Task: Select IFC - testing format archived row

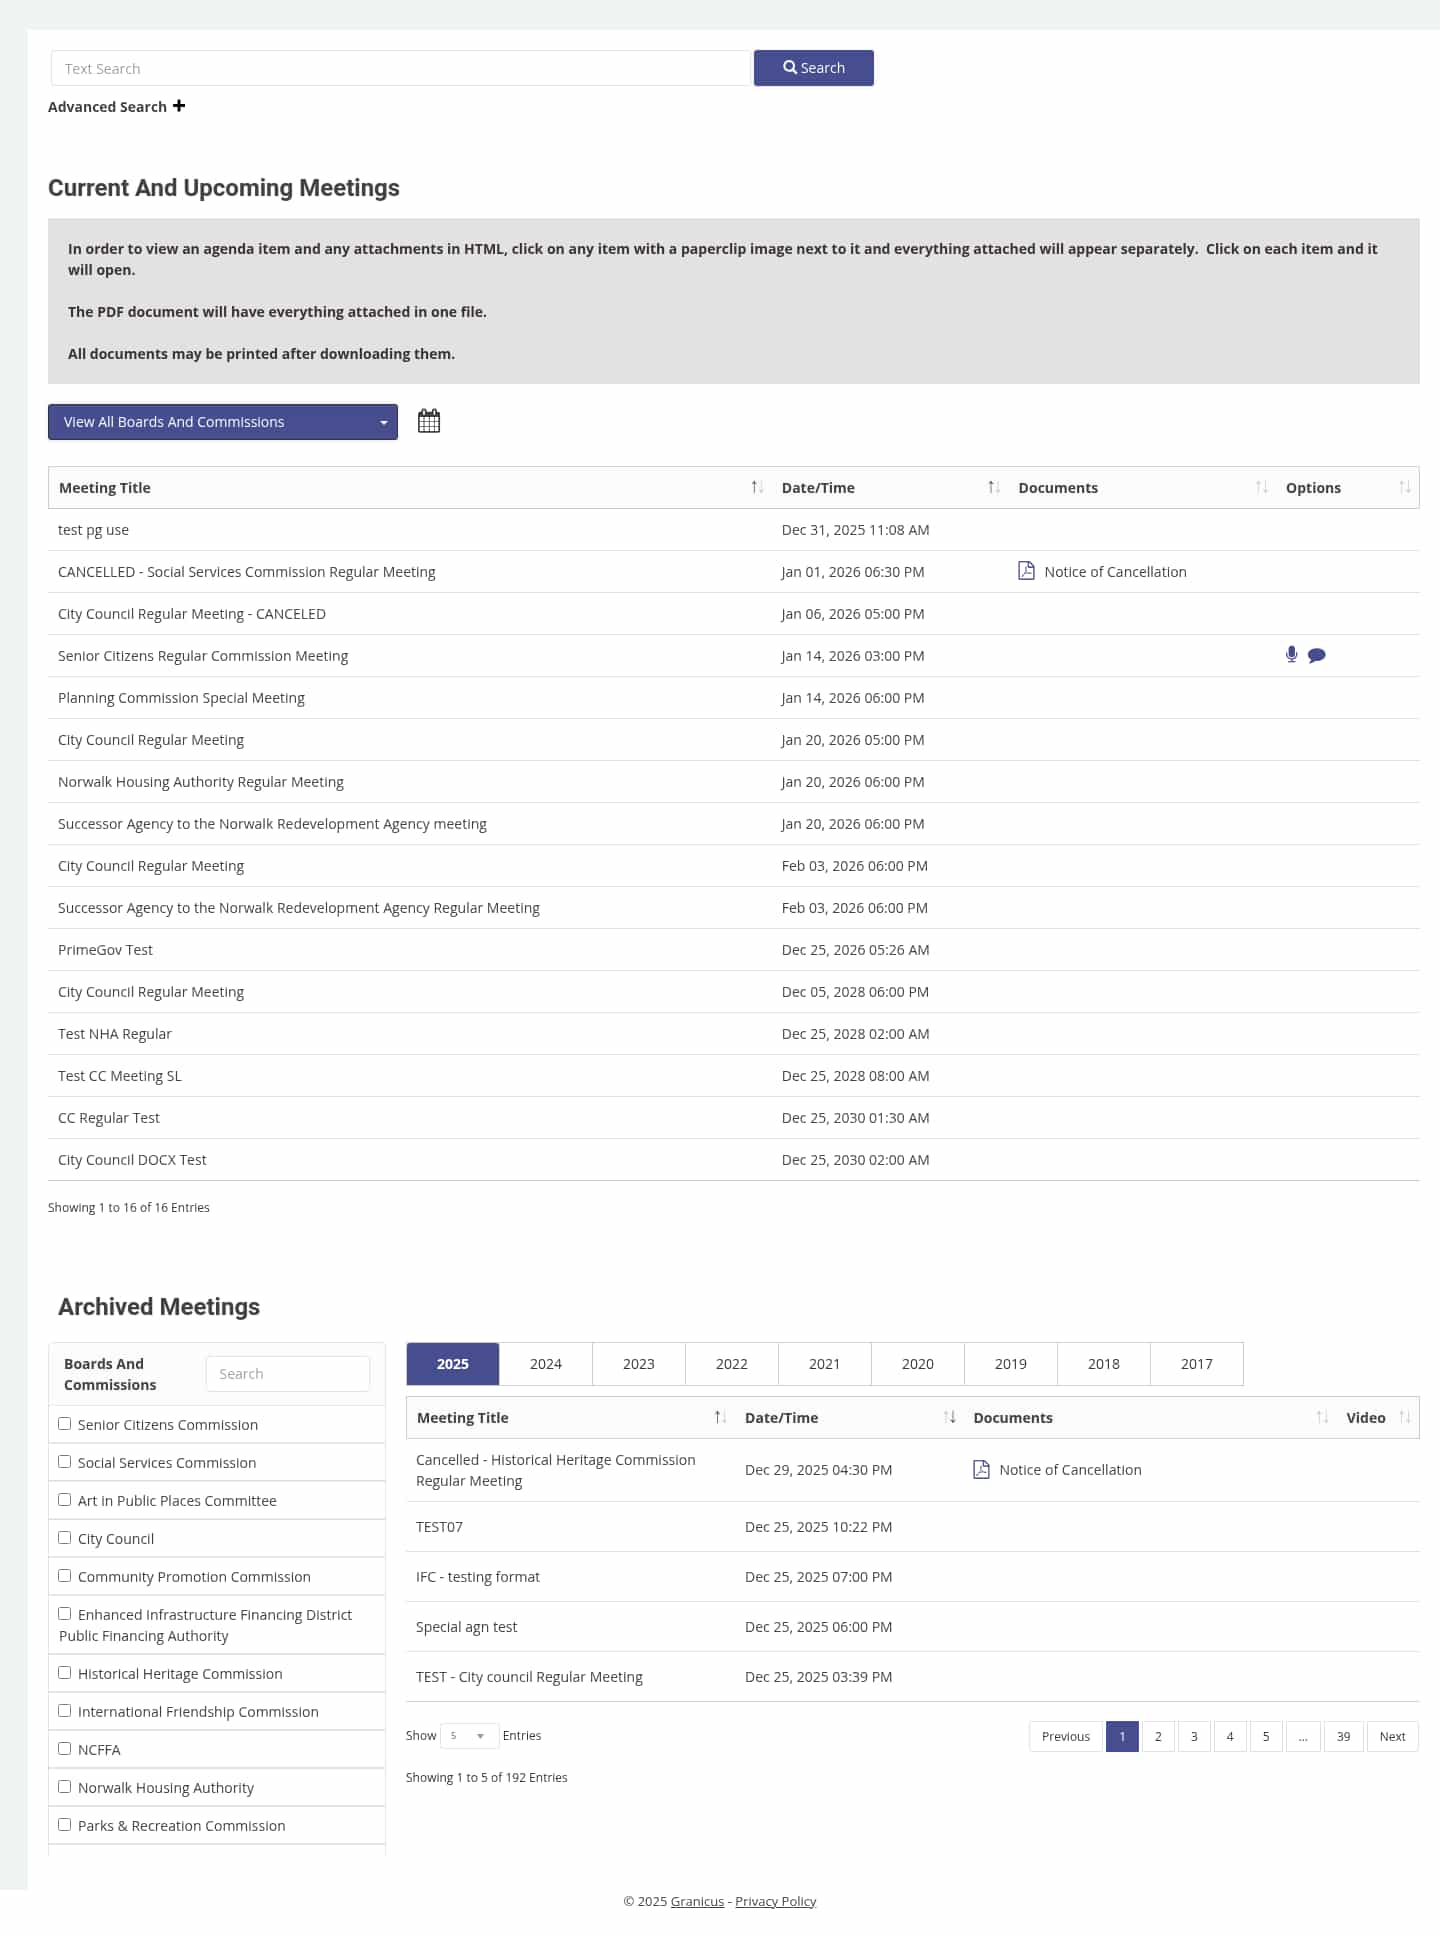Action: pyautogui.click(x=912, y=1577)
